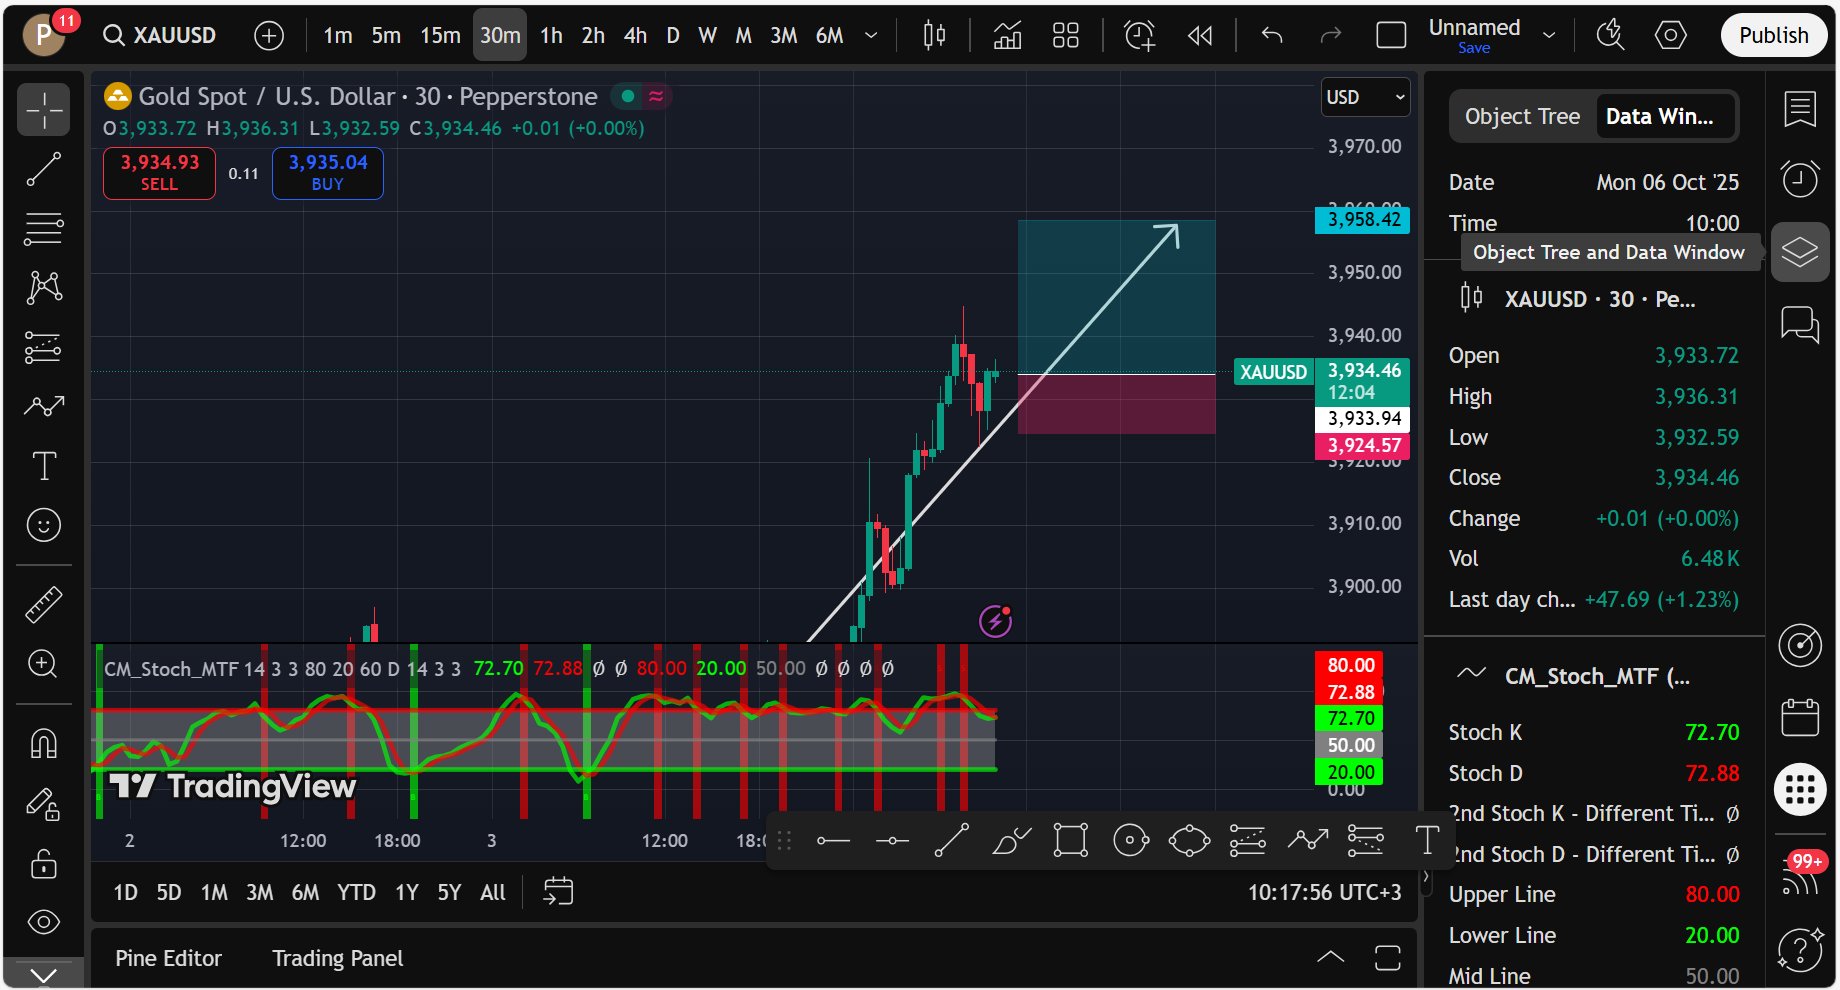Toggle lock all drawings
This screenshot has width=1840, height=990.
coord(43,863)
